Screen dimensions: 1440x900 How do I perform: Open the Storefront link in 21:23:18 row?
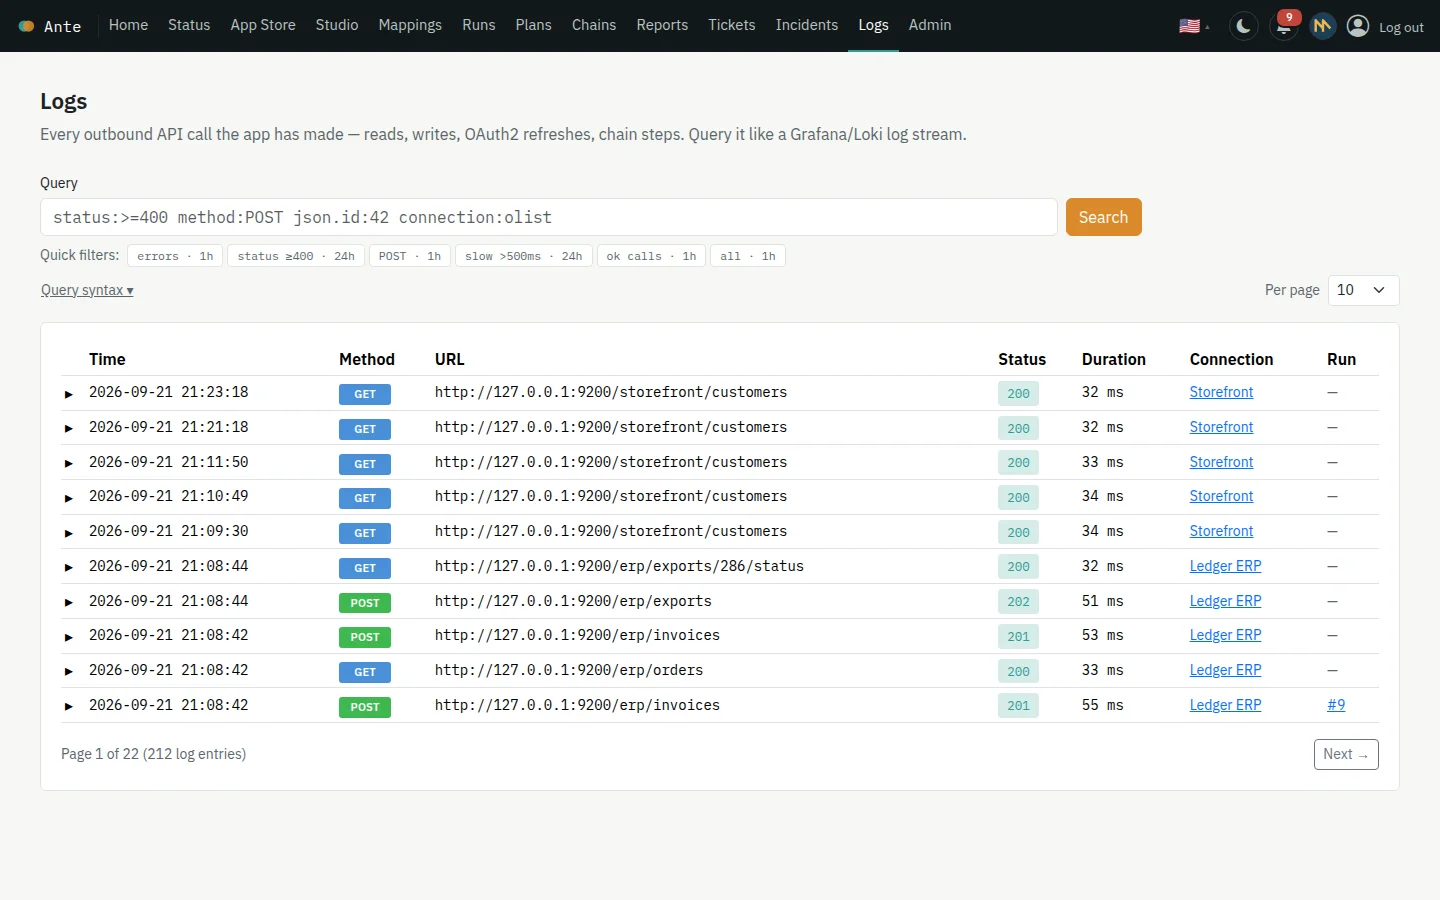1221,392
